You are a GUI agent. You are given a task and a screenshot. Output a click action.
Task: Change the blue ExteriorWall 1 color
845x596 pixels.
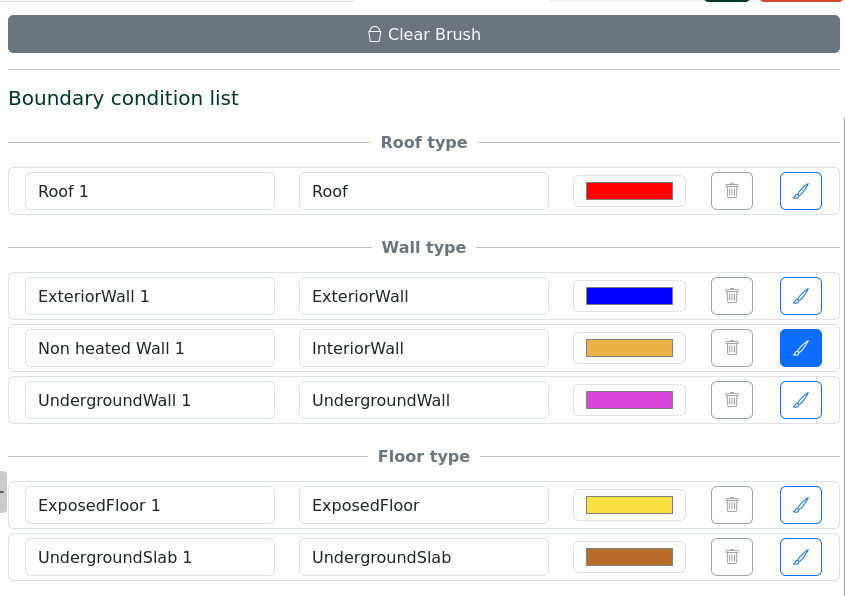click(x=629, y=296)
